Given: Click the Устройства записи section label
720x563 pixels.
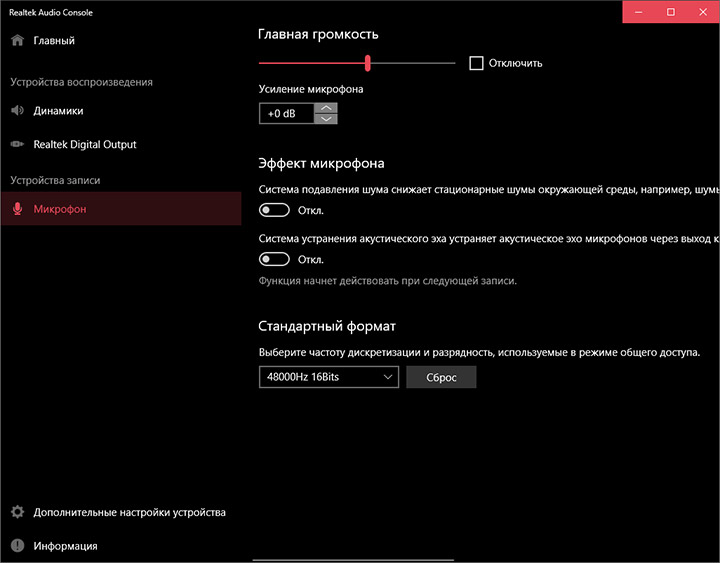Looking at the screenshot, I should coord(55,180).
